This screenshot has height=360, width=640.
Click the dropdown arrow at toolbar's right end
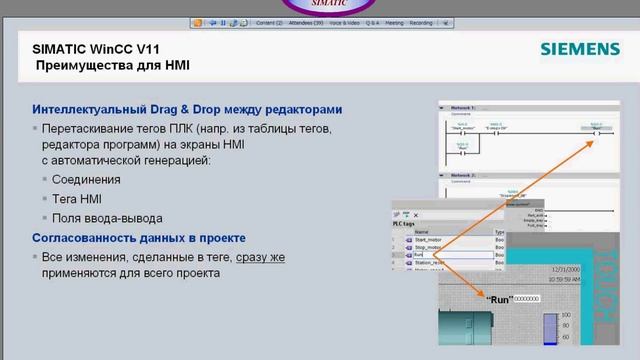(x=446, y=23)
